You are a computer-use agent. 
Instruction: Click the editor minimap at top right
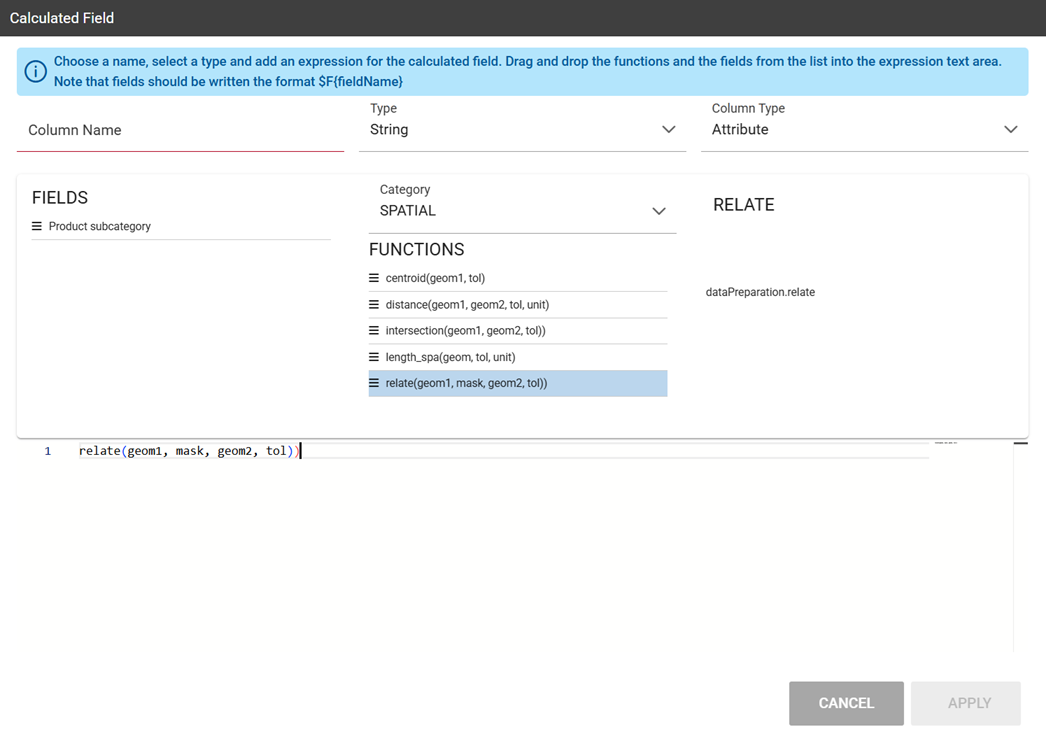pyautogui.click(x=946, y=443)
